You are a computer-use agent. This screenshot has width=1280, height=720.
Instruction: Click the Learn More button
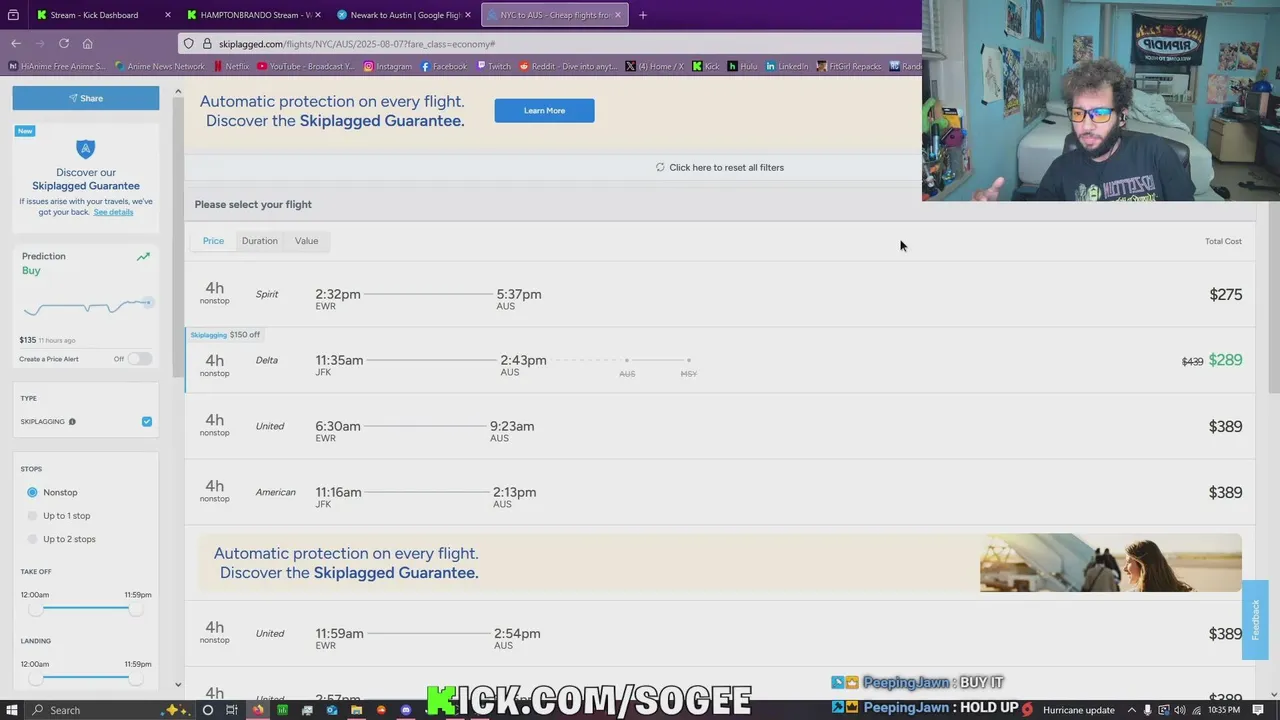point(544,111)
